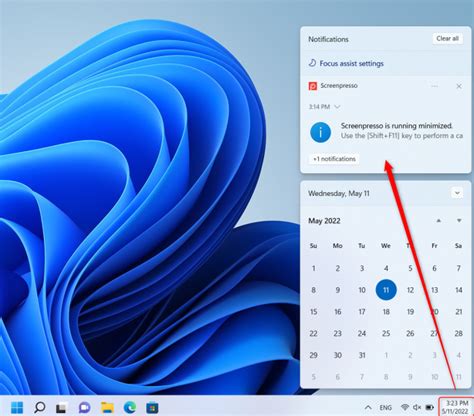The width and height of the screenshot is (474, 416).
Task: Select May 24 in the calendar
Action: pyautogui.click(x=362, y=333)
